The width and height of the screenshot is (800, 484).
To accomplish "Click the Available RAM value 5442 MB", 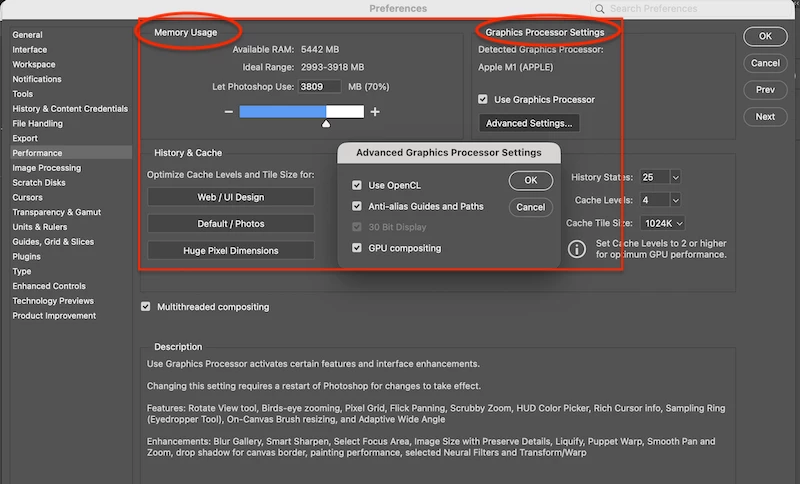I will click(320, 49).
